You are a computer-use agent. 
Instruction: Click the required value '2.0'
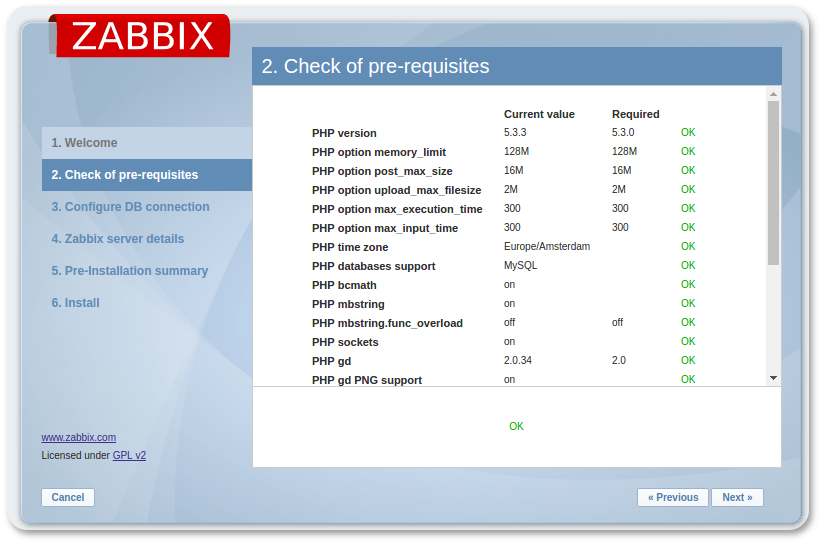click(x=619, y=361)
